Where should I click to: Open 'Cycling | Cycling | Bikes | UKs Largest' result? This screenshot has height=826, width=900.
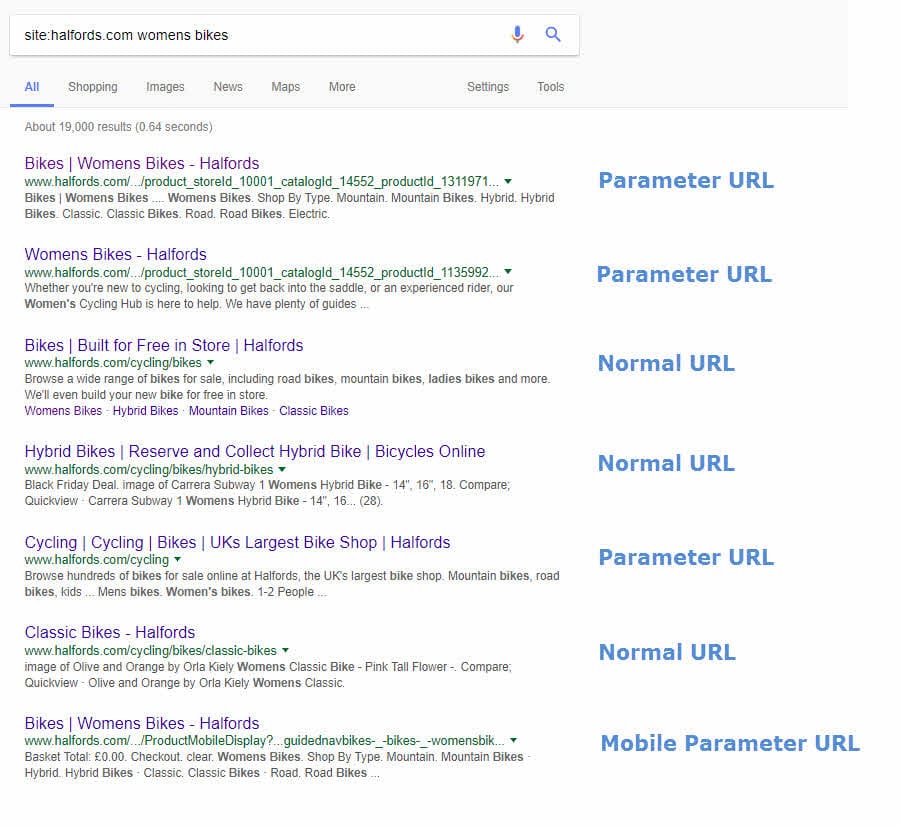(x=237, y=542)
